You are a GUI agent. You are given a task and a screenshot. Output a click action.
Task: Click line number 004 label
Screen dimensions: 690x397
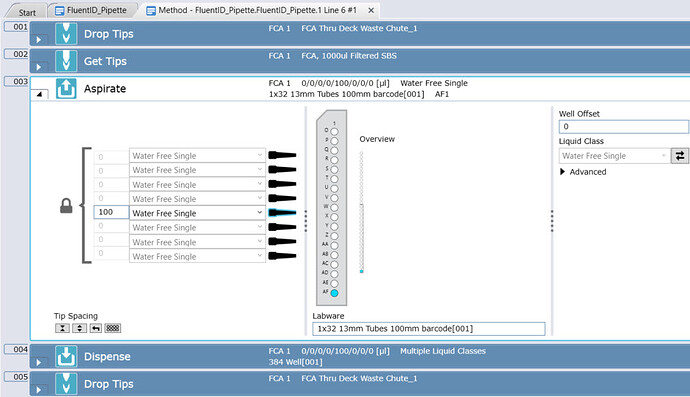point(16,349)
